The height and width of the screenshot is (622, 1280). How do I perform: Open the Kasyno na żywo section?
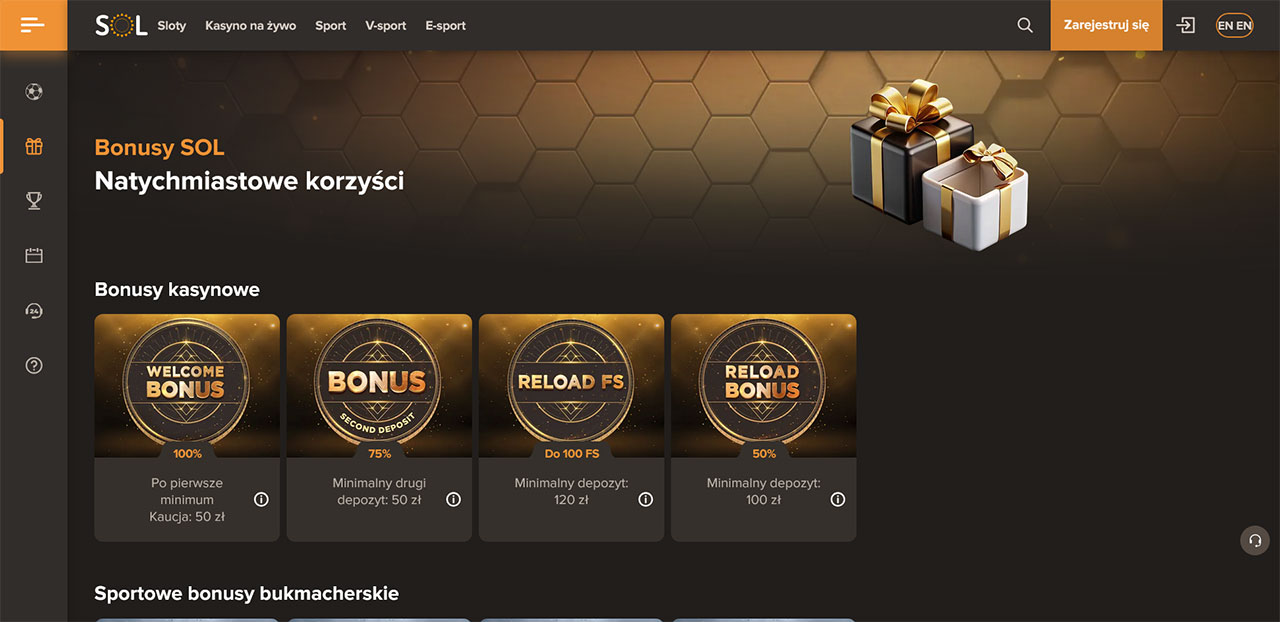tap(251, 26)
